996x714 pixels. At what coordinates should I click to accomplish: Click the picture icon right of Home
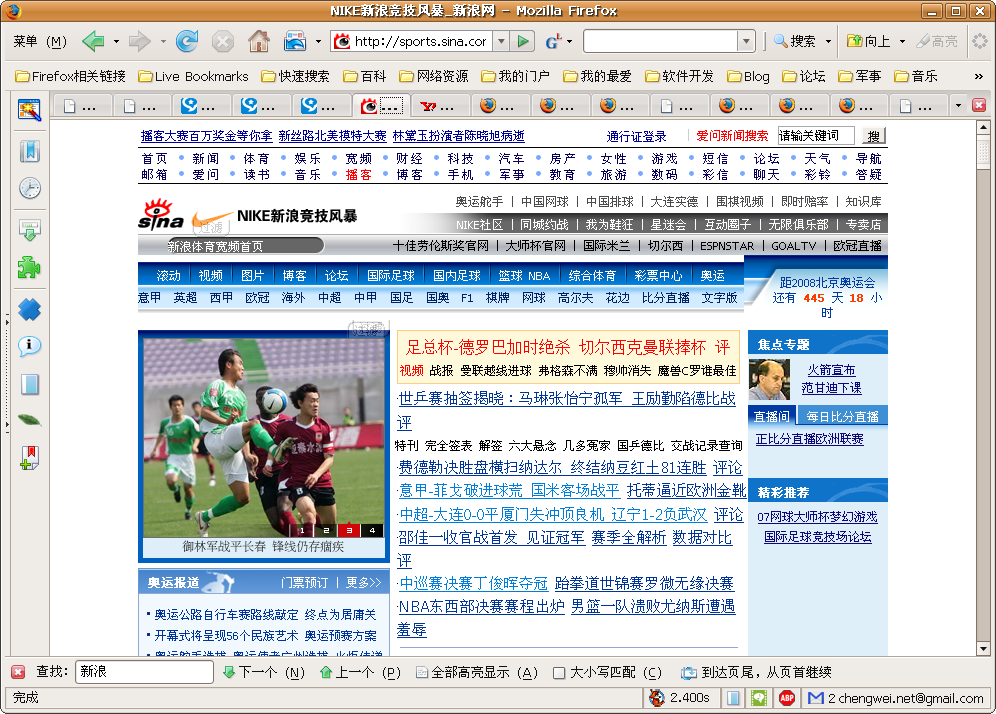(x=295, y=42)
